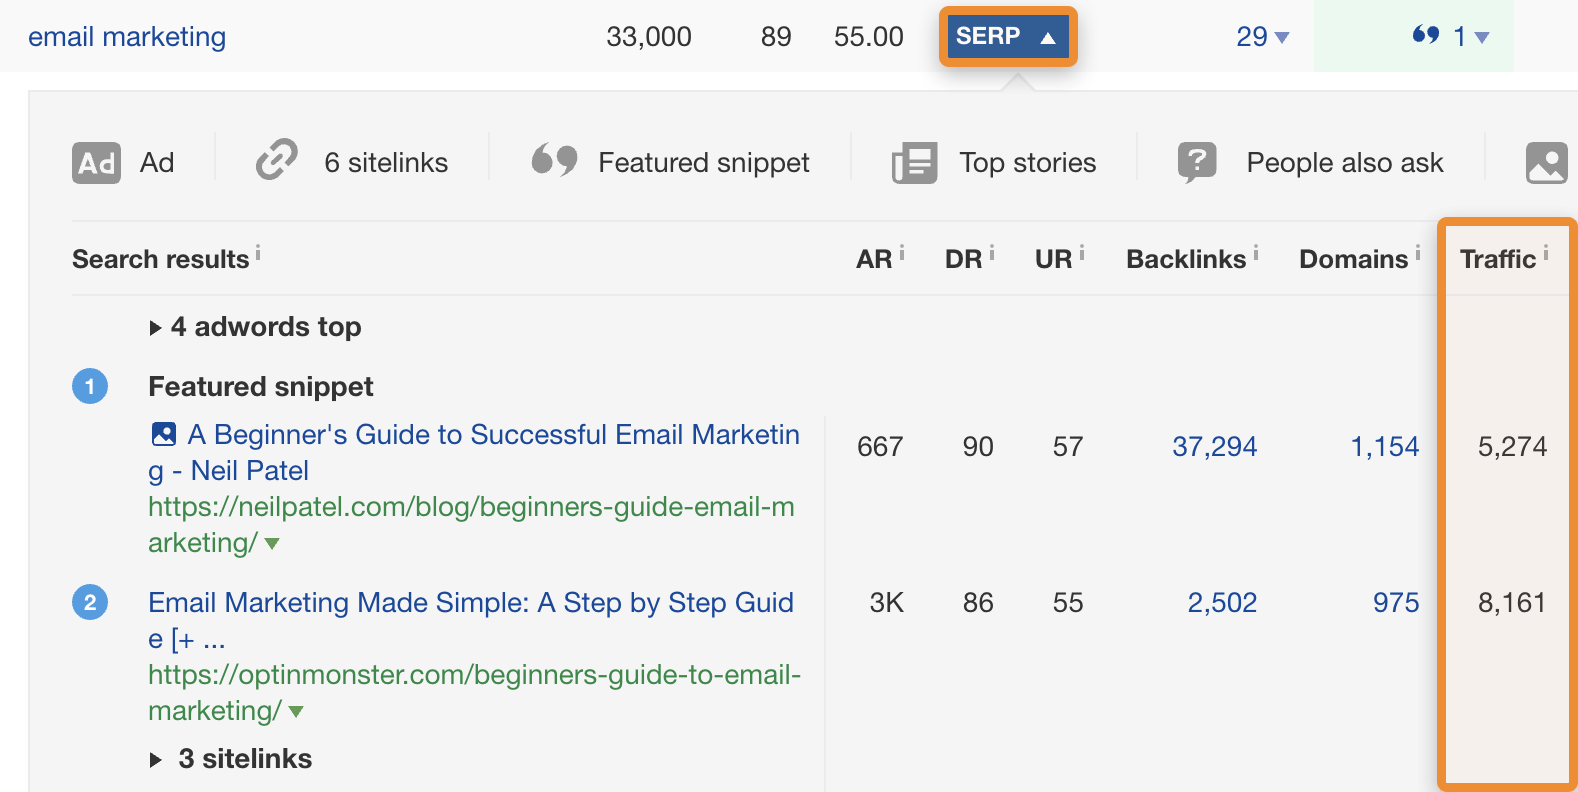Viewport: 1578px width, 792px height.
Task: Open the dropdown showing 29 results
Action: (1262, 37)
